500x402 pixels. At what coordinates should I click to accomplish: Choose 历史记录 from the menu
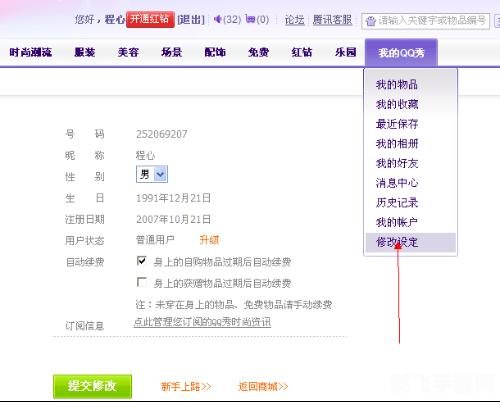[397, 203]
